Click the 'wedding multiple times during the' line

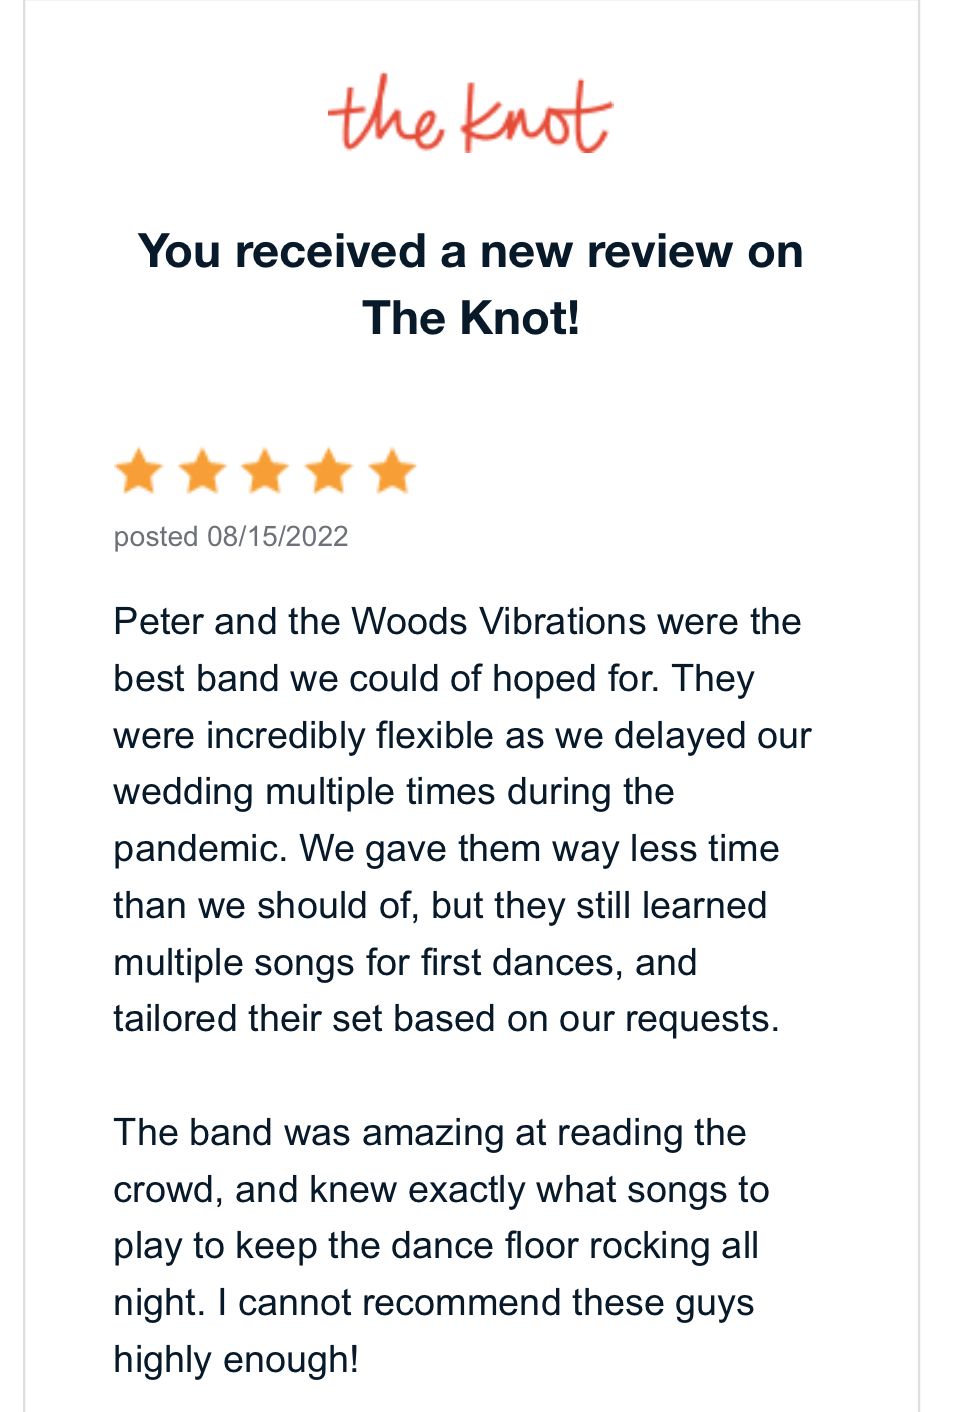(394, 792)
